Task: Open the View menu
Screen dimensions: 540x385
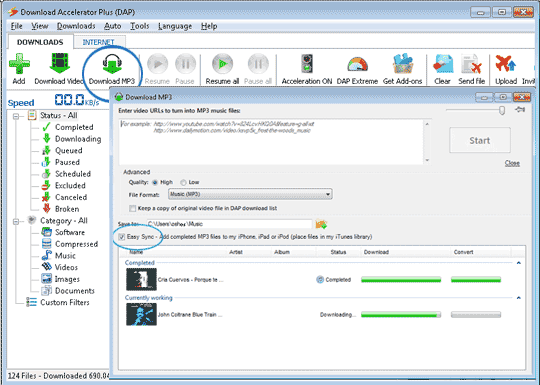Action: (40, 26)
